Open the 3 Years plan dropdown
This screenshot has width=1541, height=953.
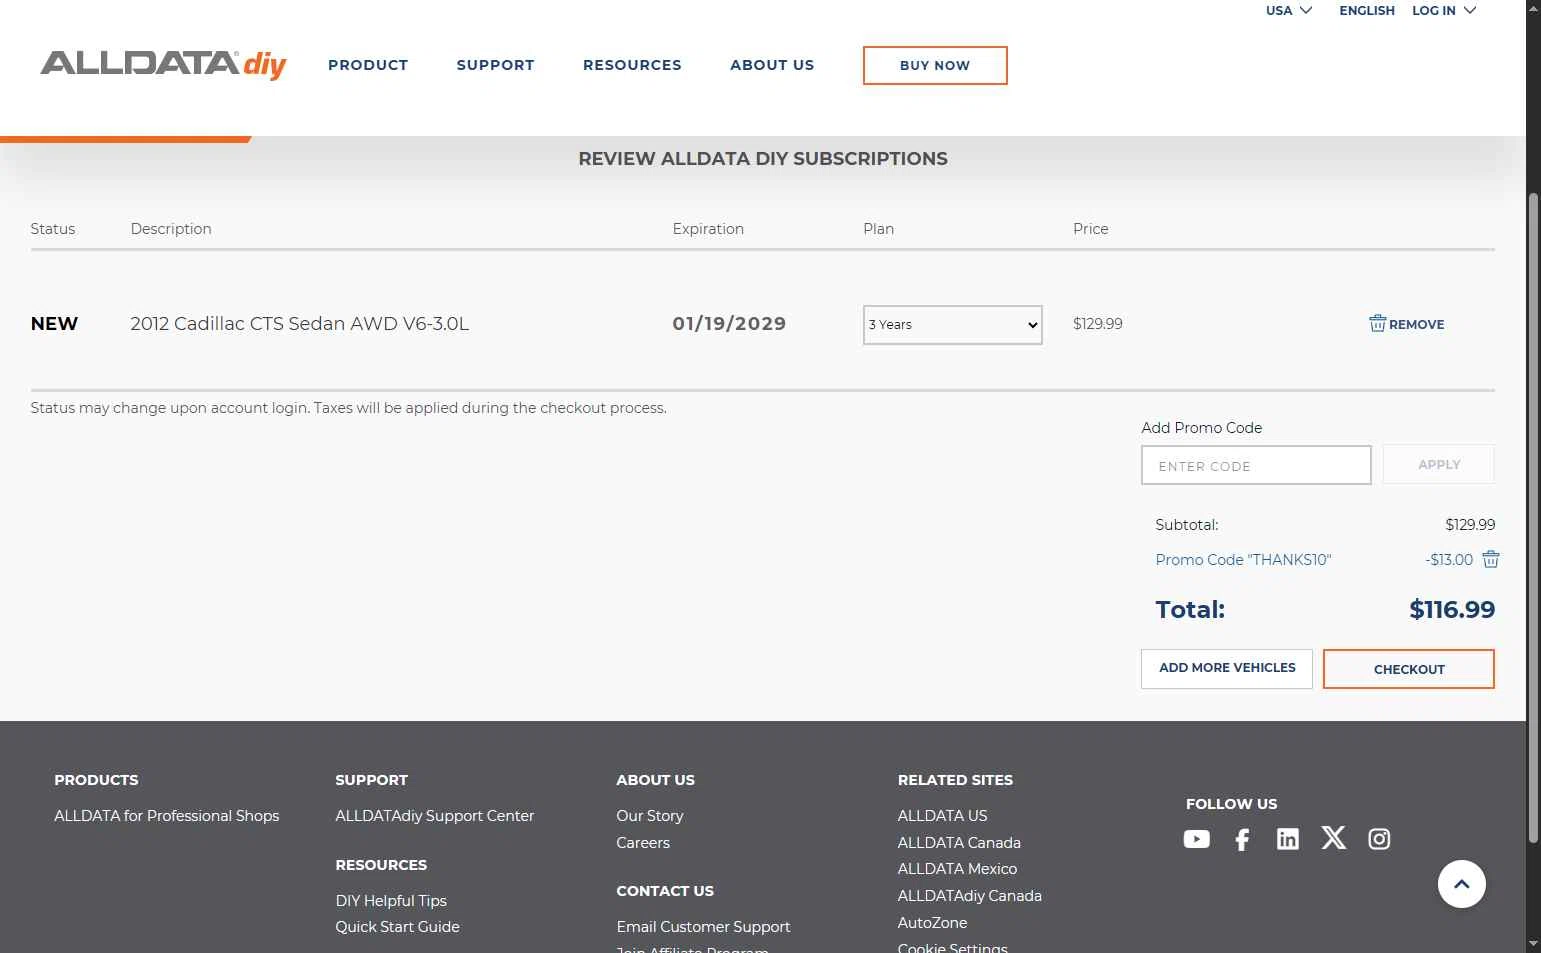(x=952, y=325)
